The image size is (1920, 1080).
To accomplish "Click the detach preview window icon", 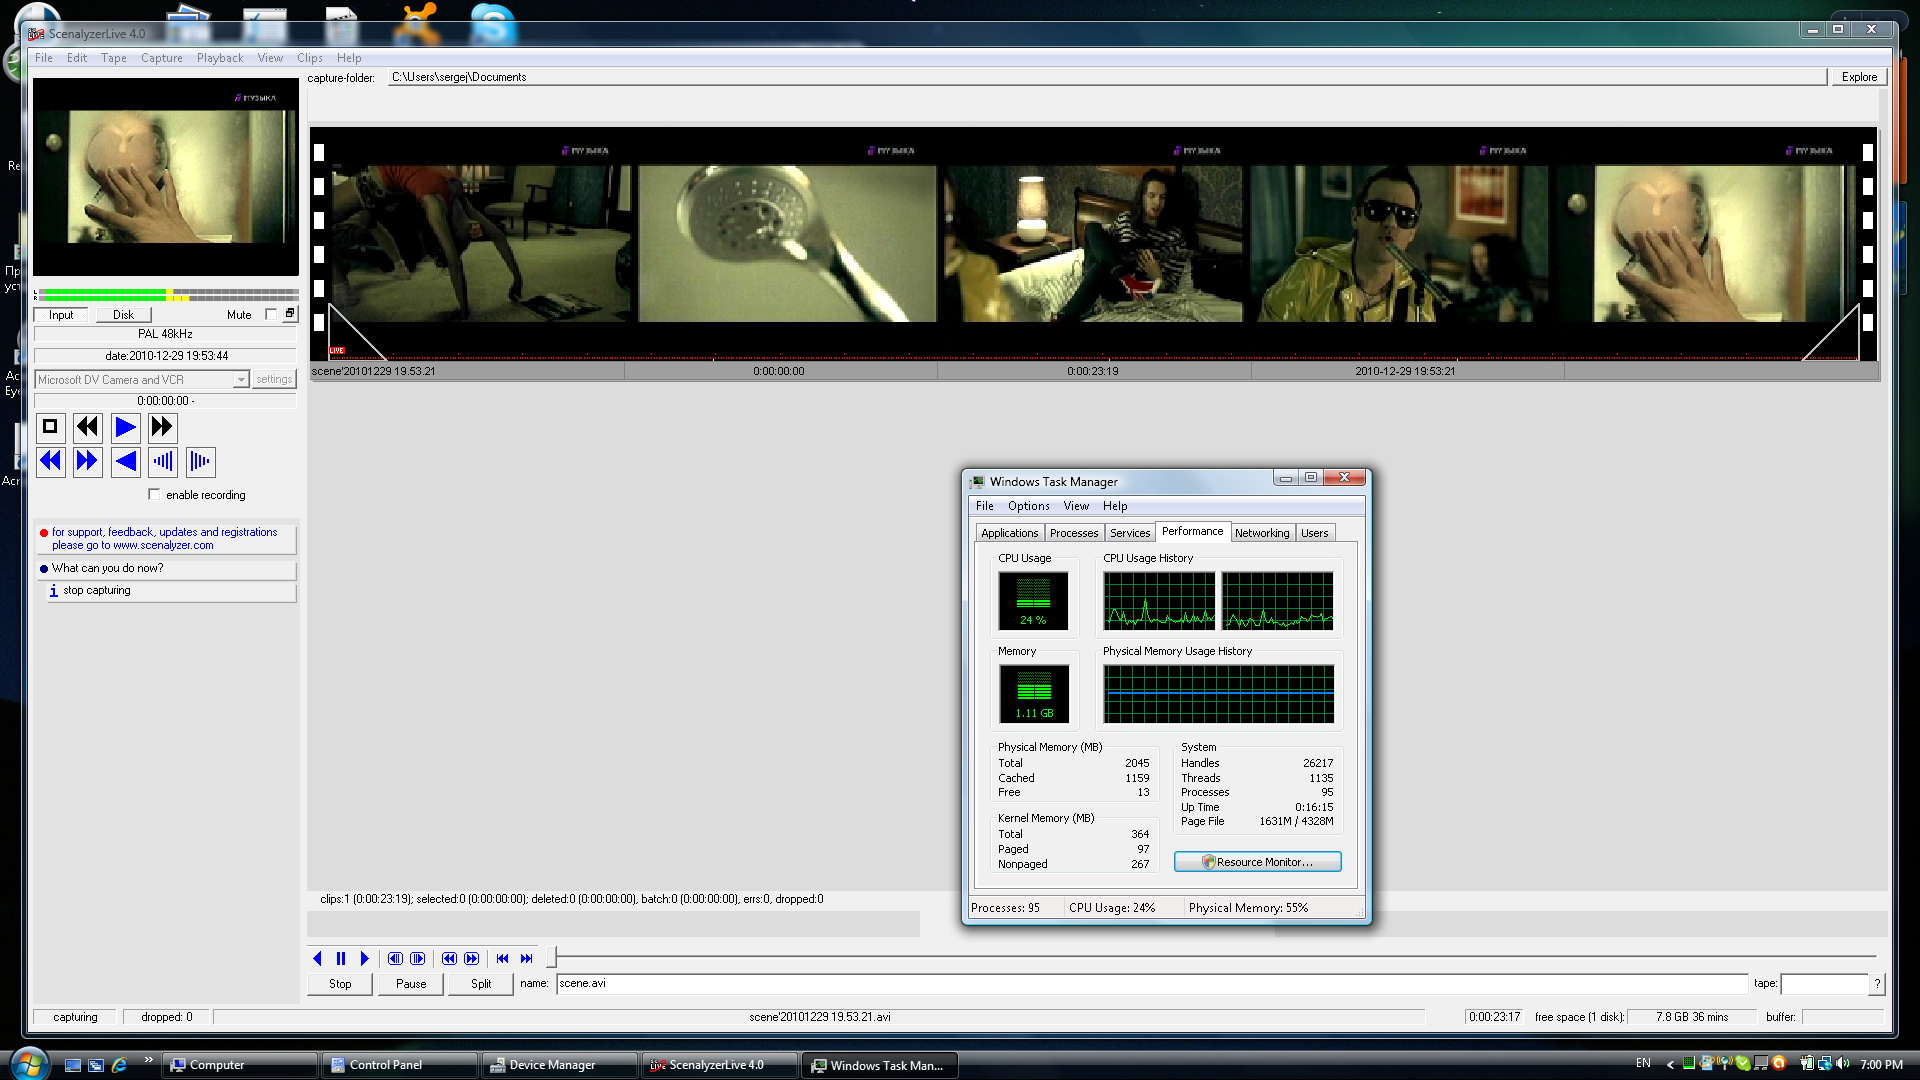I will 290,314.
